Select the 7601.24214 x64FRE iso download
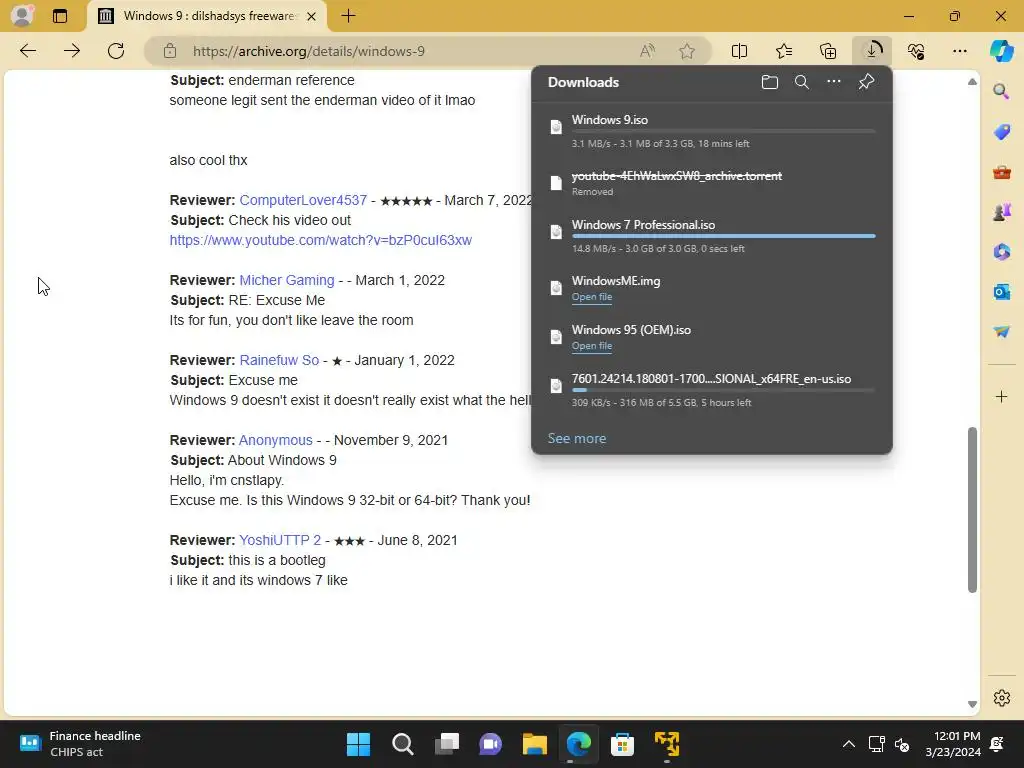 [712, 390]
